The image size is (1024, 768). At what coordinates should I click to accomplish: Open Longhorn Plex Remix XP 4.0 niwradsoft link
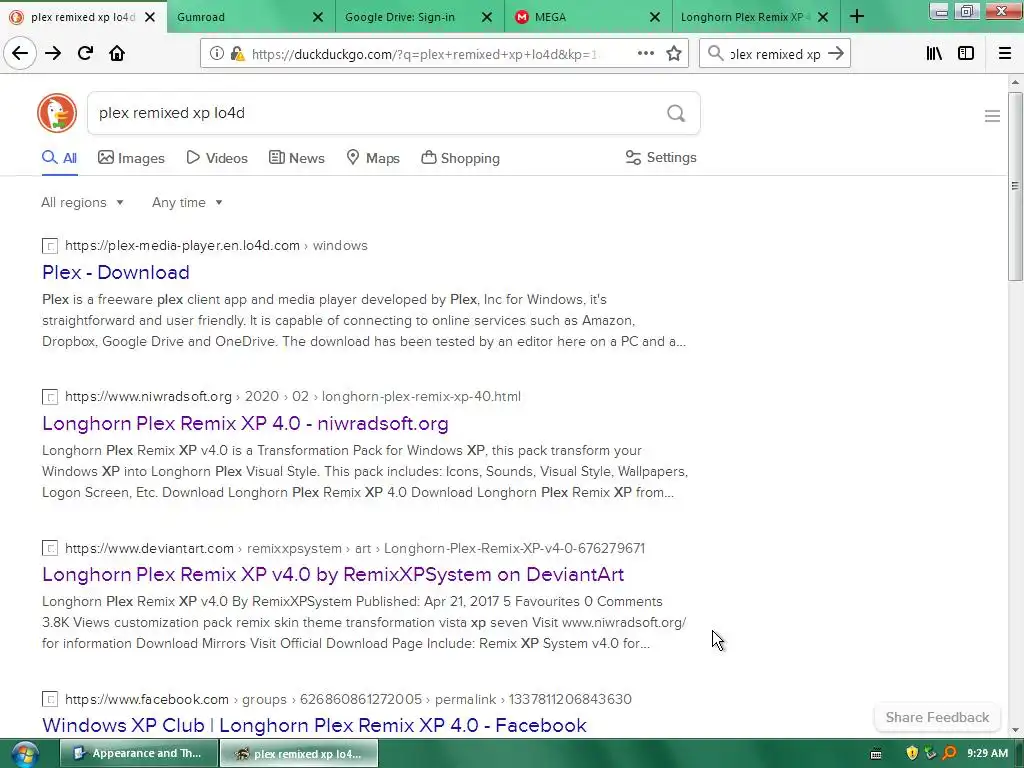[245, 423]
